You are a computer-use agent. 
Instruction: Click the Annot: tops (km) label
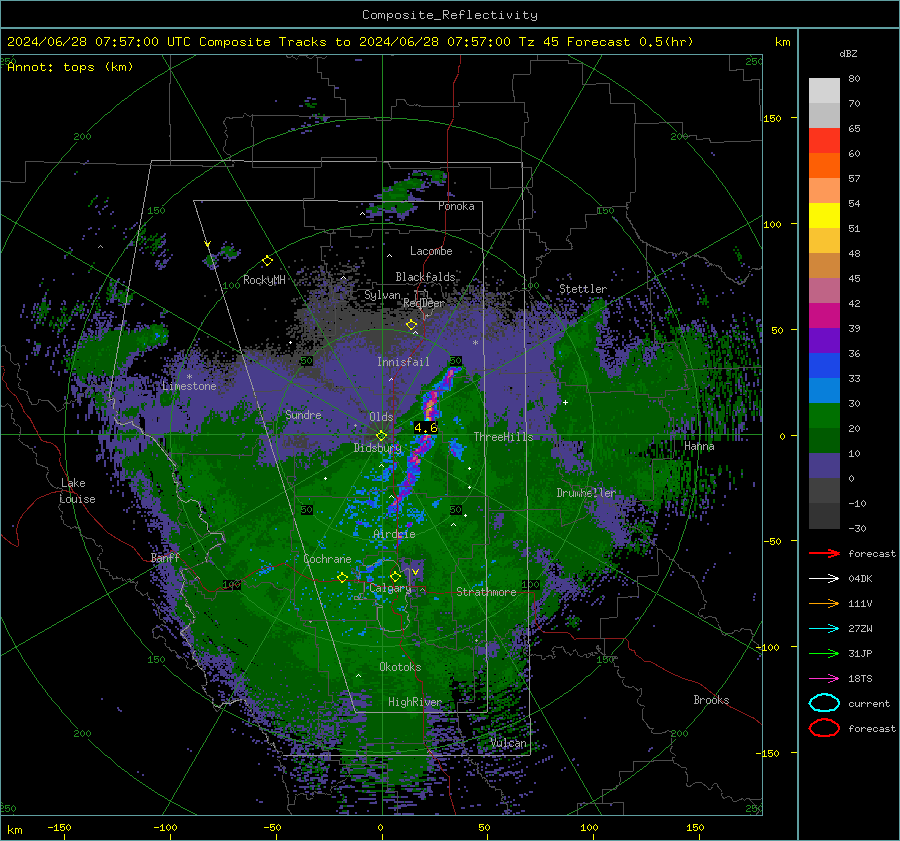click(x=70, y=67)
